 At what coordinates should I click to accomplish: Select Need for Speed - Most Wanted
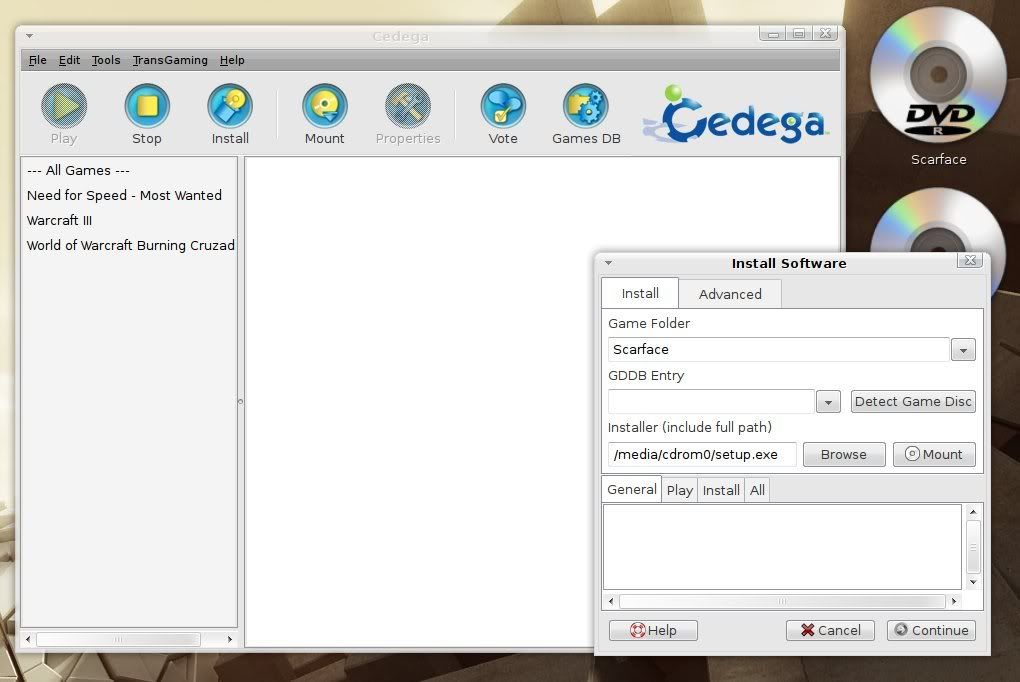tap(129, 195)
